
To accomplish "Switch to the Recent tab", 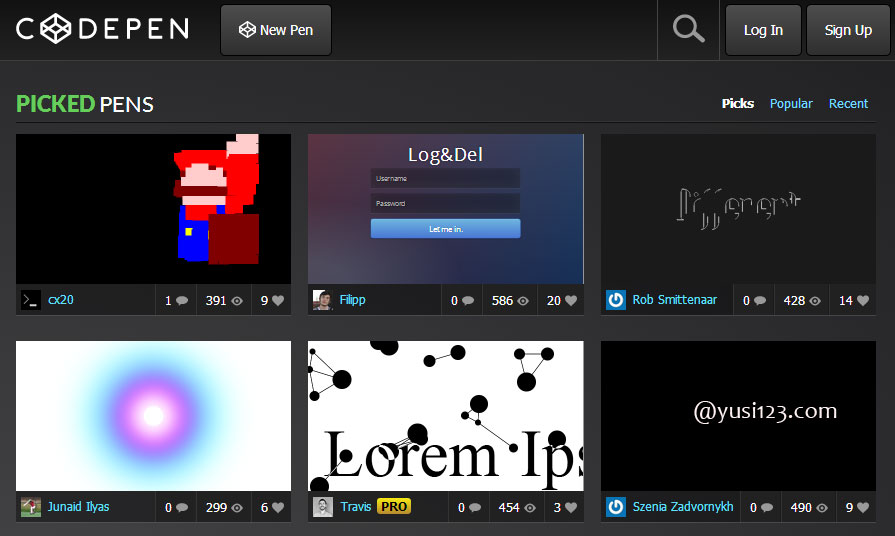I will [848, 103].
